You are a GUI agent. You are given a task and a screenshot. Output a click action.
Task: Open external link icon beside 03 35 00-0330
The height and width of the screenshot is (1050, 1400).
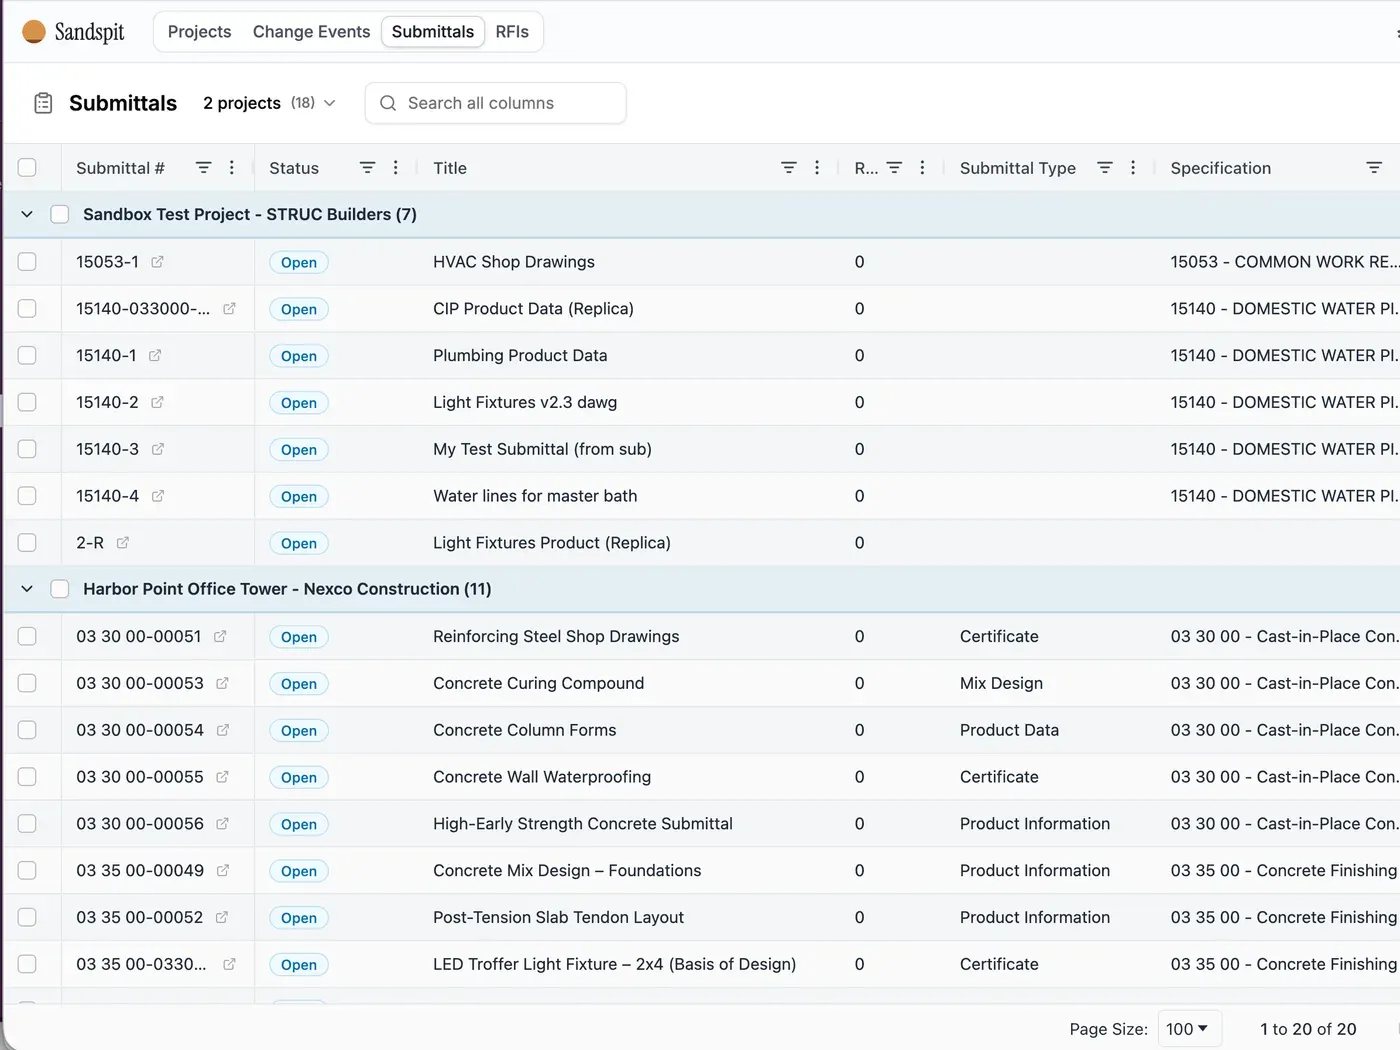[229, 964]
